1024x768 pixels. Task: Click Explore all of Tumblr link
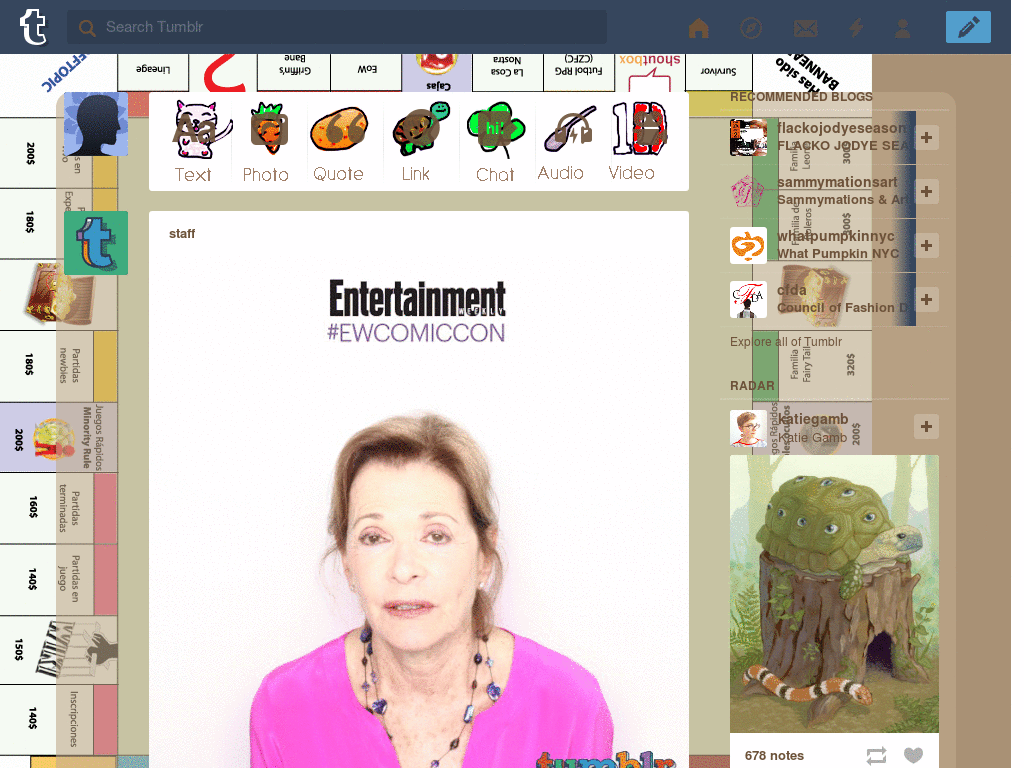click(786, 342)
